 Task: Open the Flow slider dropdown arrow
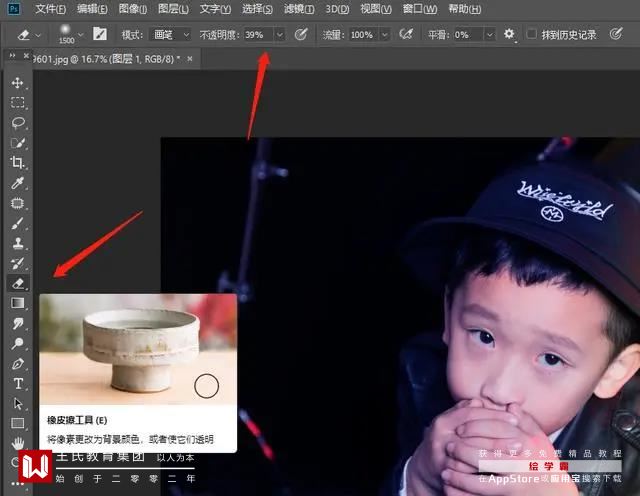(384, 35)
